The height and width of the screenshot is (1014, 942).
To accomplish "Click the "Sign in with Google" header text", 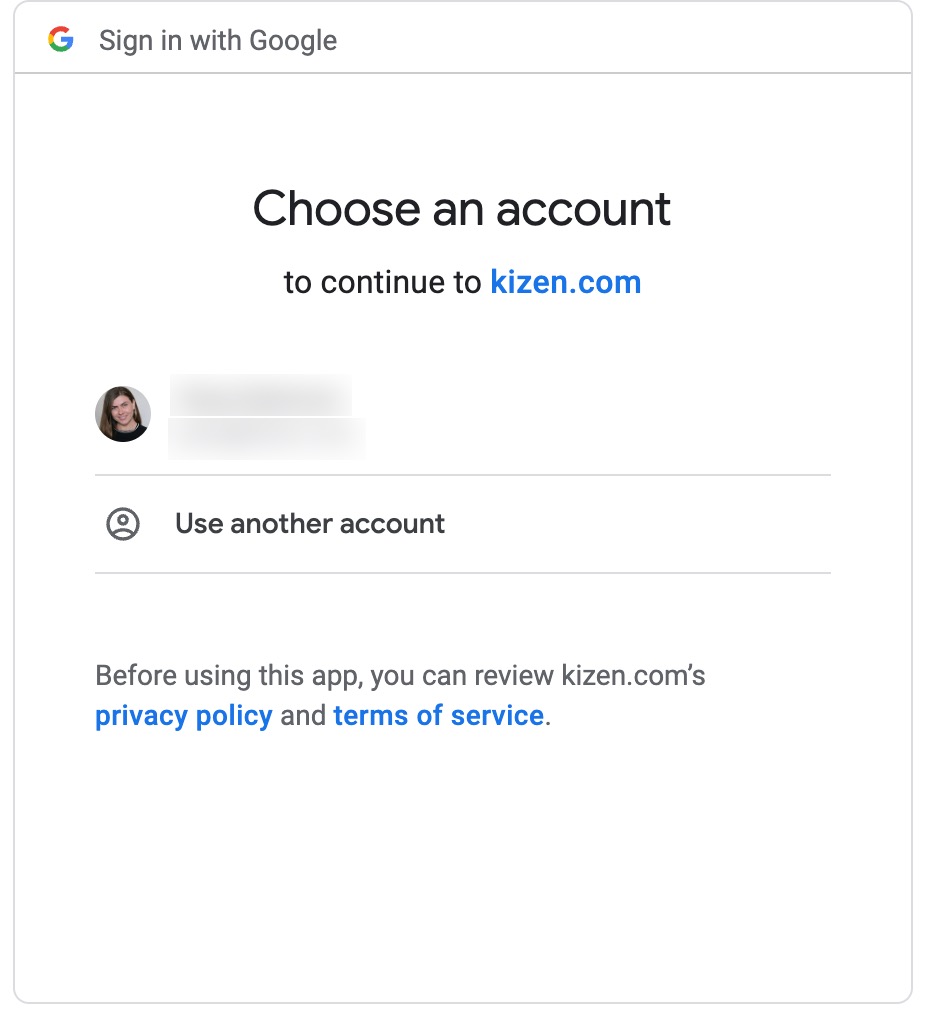I will point(218,41).
